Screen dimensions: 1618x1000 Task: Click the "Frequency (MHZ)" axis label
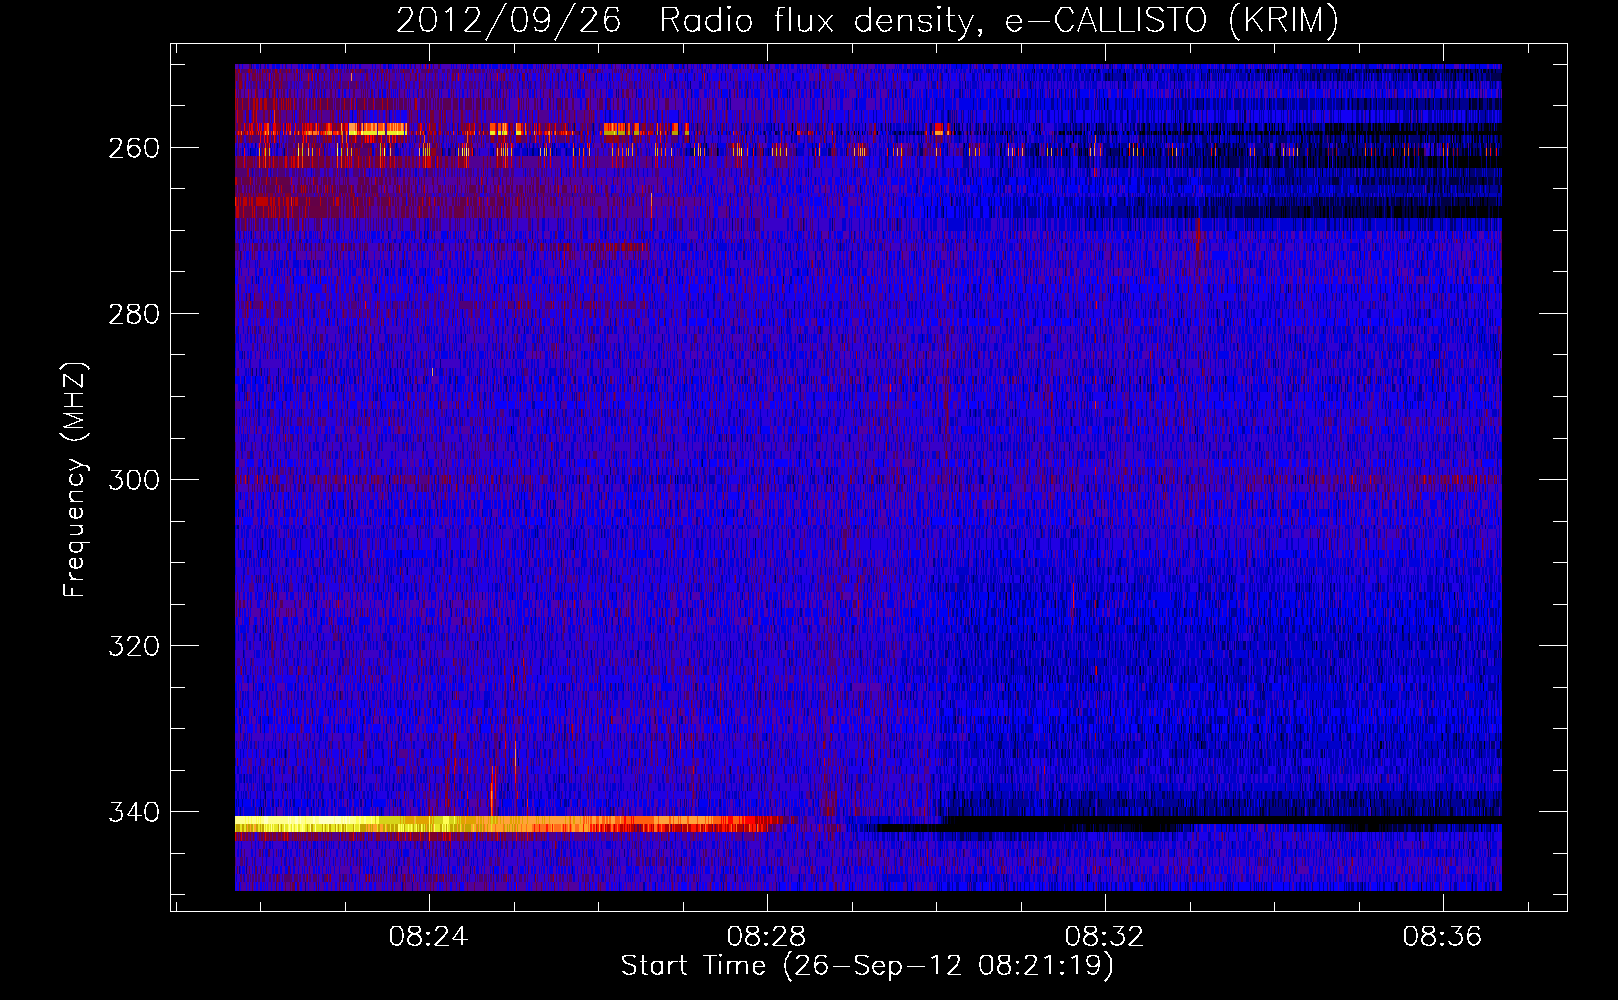pos(75,479)
